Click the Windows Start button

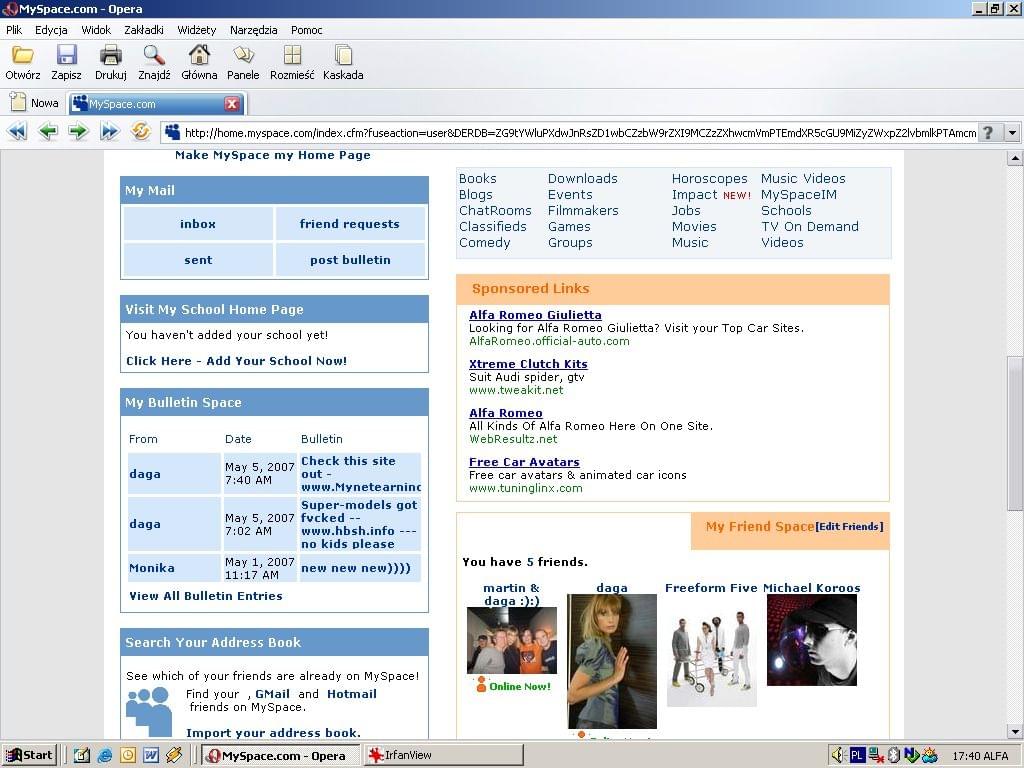click(x=30, y=756)
